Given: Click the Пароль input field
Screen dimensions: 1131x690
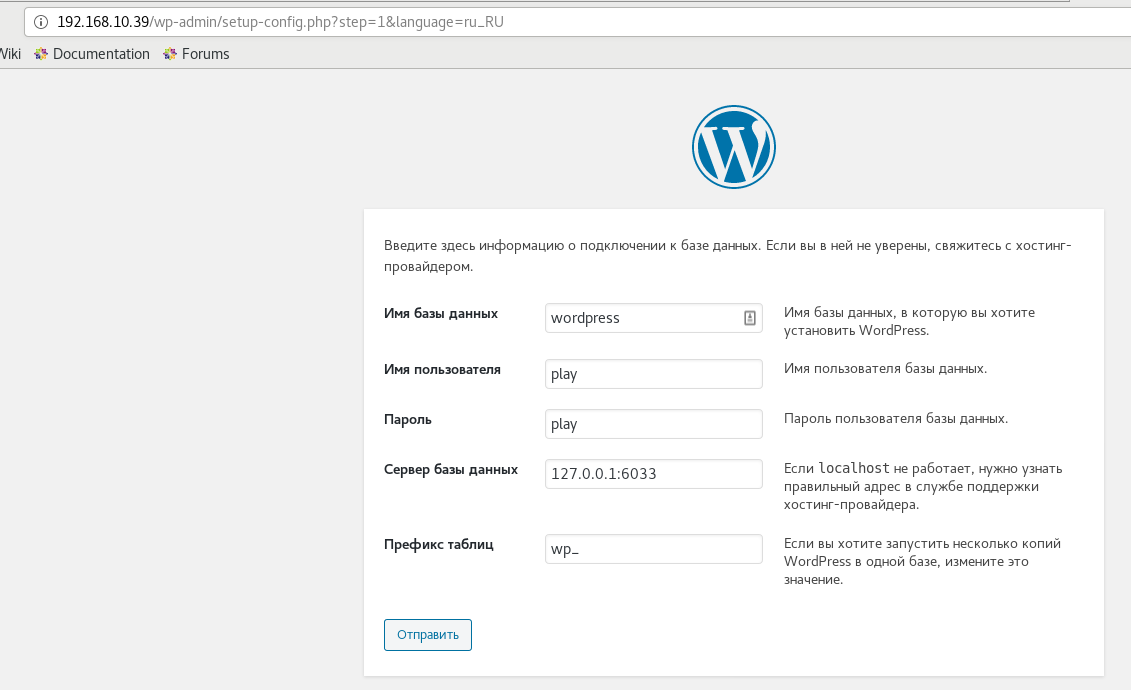Looking at the screenshot, I should (x=653, y=424).
